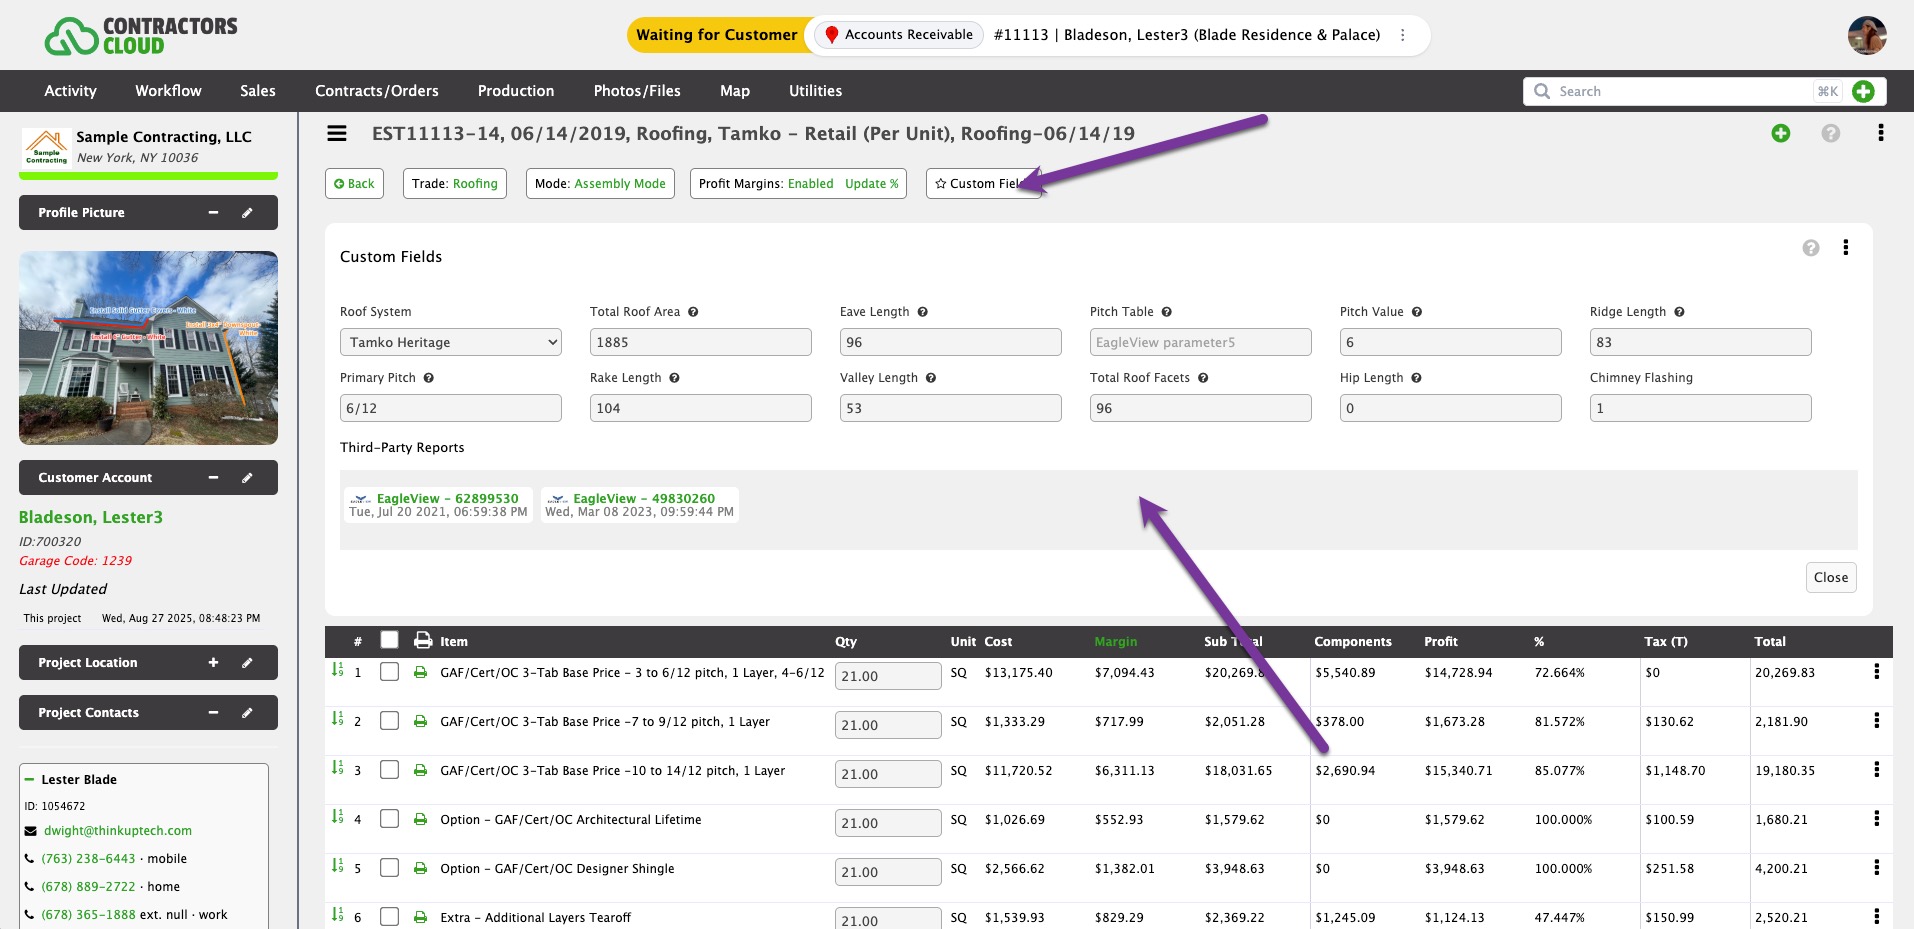Open help icon next to Total Roof Area
1914x929 pixels.
point(693,312)
